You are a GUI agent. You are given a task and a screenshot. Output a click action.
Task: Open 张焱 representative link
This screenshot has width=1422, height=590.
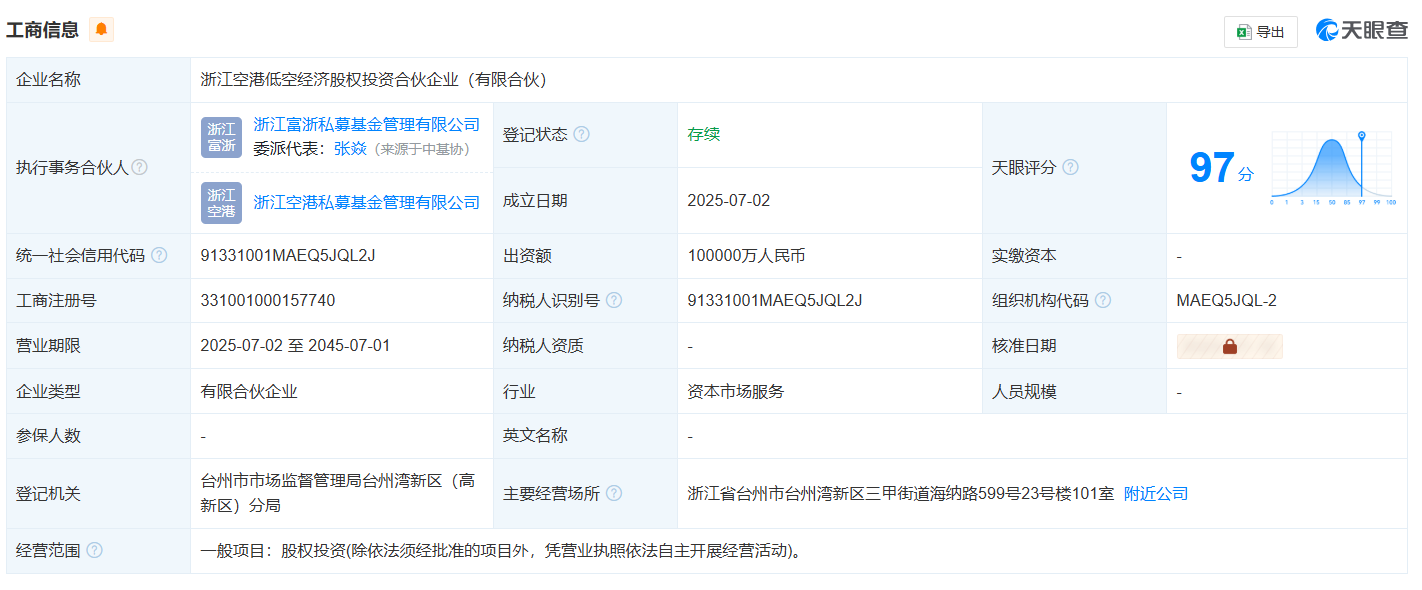pyautogui.click(x=350, y=149)
